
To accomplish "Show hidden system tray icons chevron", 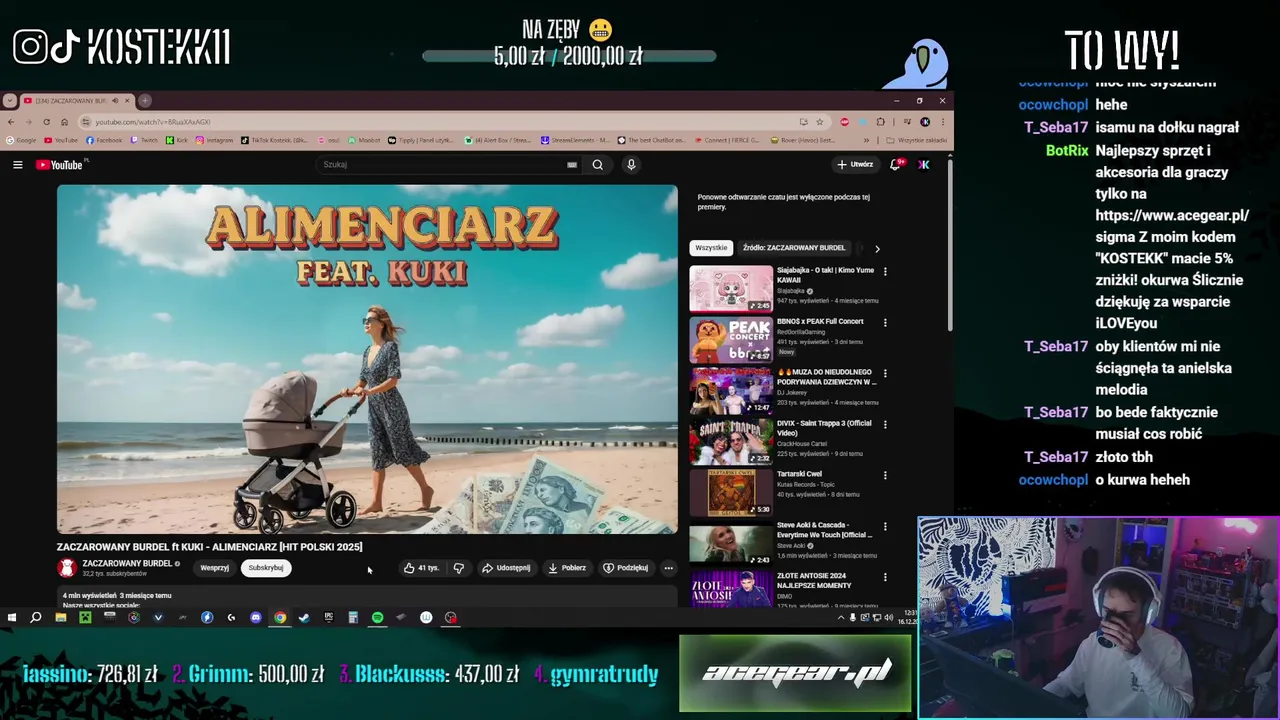I will pyautogui.click(x=840, y=618).
